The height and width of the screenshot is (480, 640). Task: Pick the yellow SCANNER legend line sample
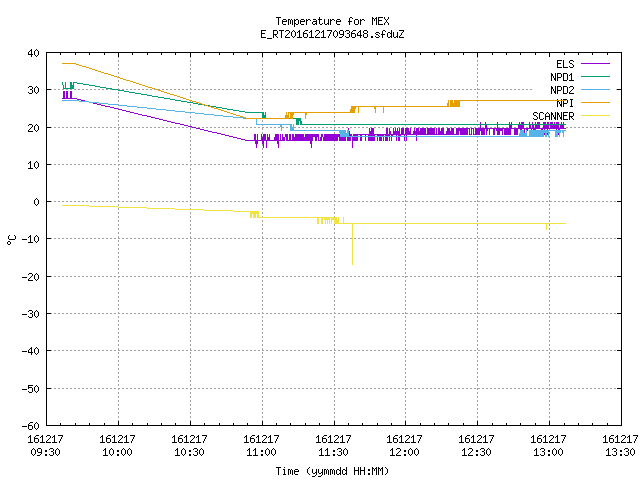pyautogui.click(x=595, y=116)
